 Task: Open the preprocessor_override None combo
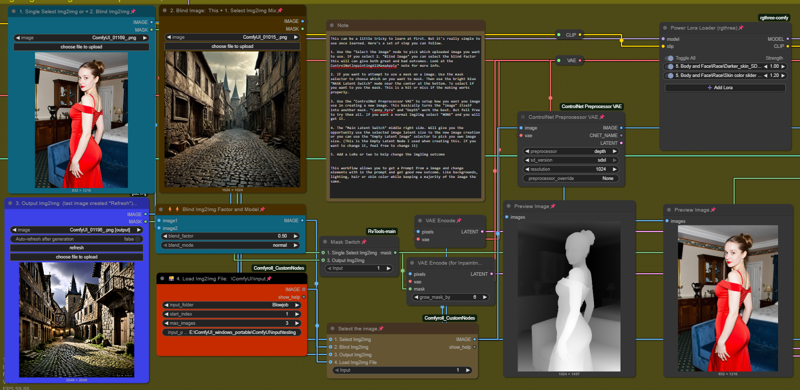pos(571,178)
